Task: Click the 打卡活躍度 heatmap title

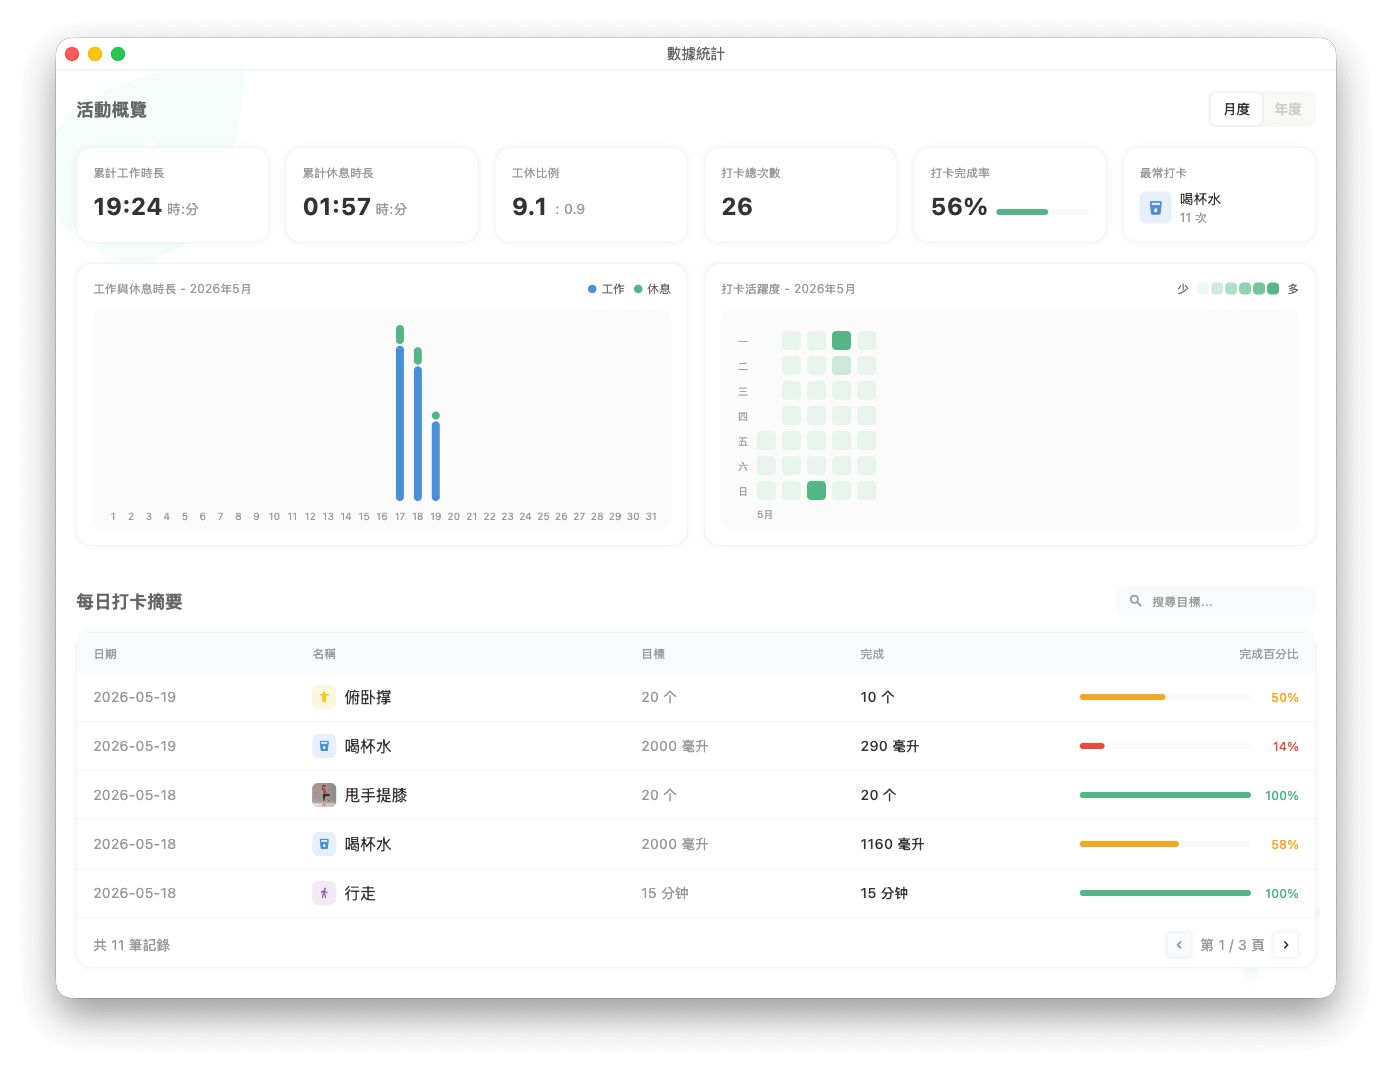Action: point(788,289)
